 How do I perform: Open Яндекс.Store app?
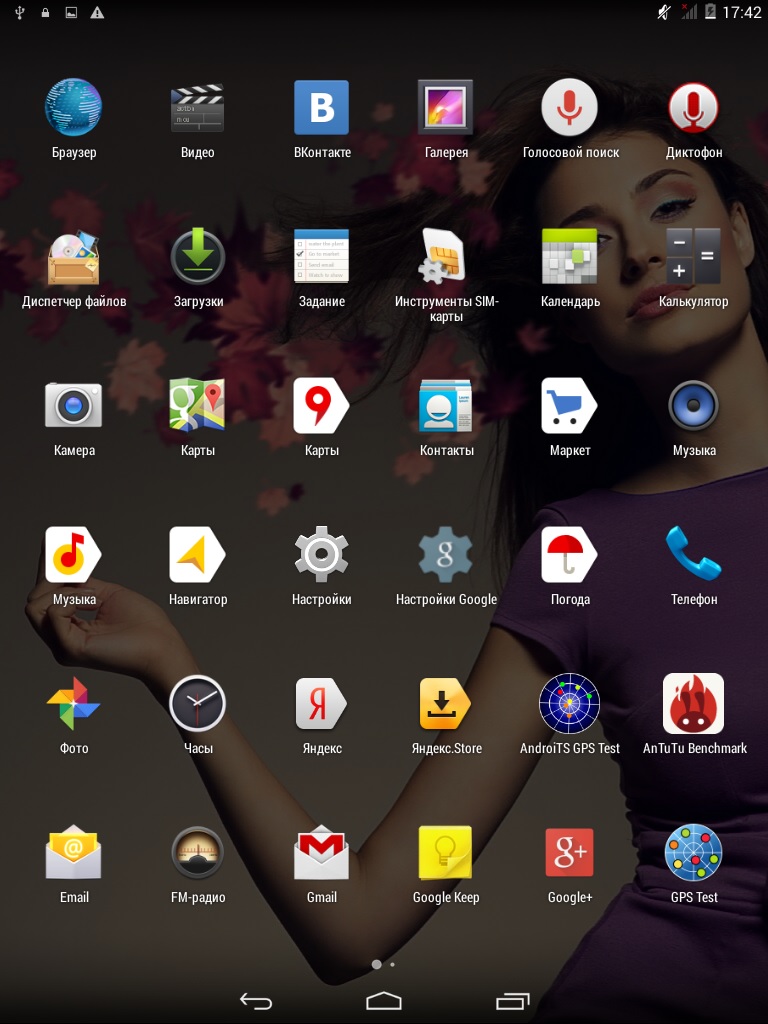point(445,703)
